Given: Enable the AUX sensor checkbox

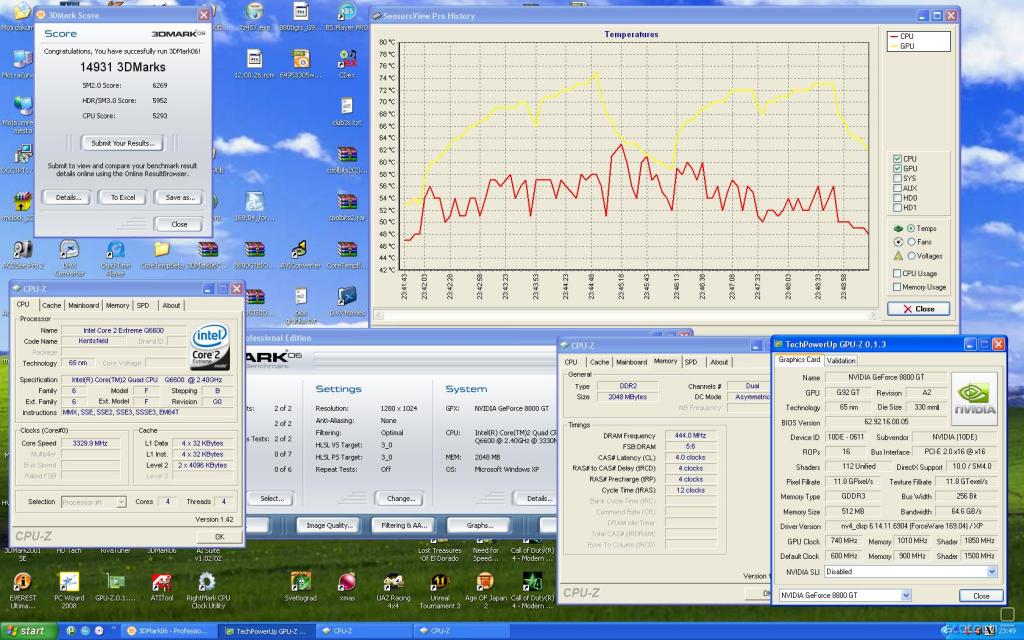Looking at the screenshot, I should (x=897, y=188).
